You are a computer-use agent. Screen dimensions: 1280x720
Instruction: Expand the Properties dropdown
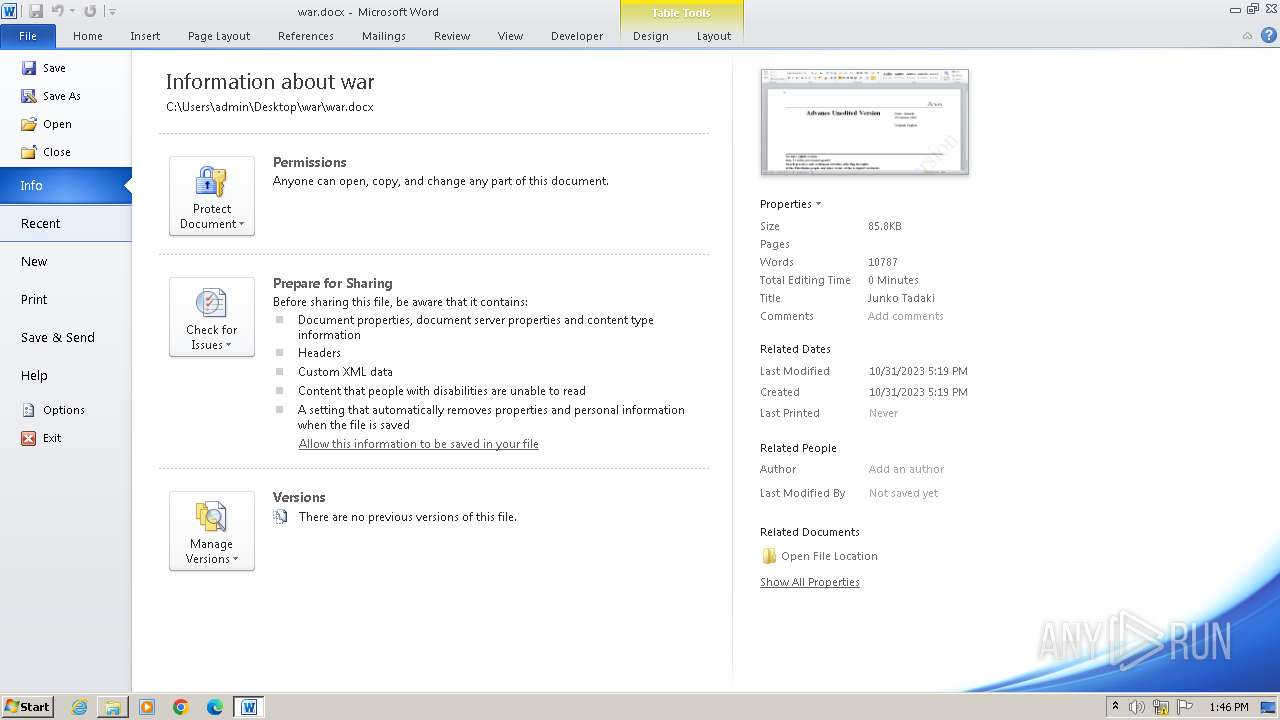pyautogui.click(x=790, y=204)
